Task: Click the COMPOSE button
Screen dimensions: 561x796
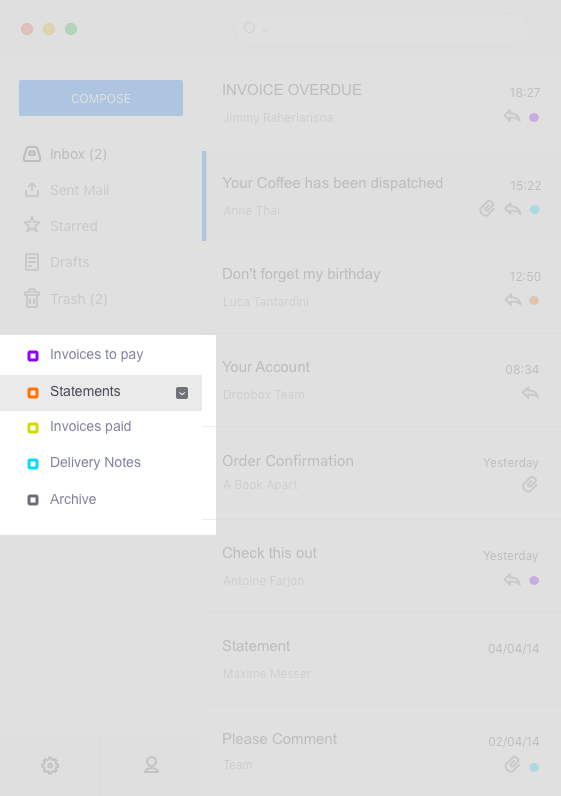Action: [101, 98]
